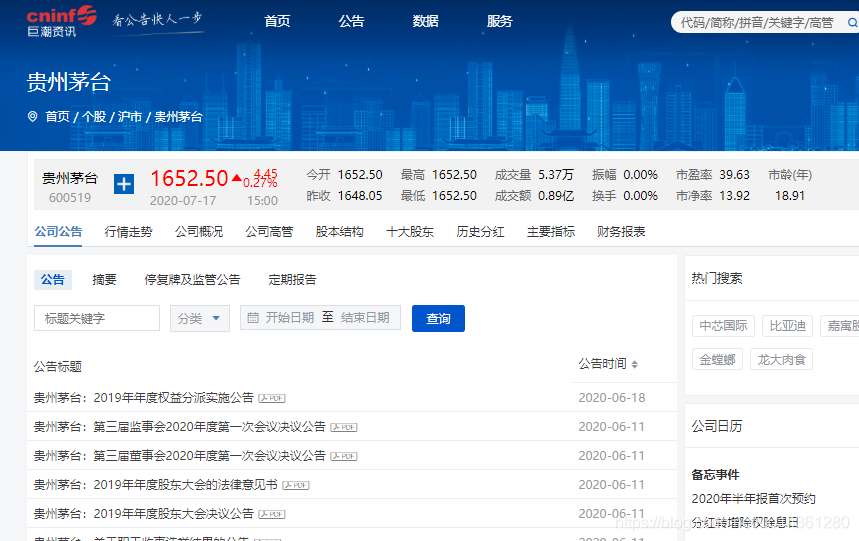The width and height of the screenshot is (859, 541).
Task: Open PDF icon for 2019年年度权益分派实施公告
Action: (x=272, y=398)
